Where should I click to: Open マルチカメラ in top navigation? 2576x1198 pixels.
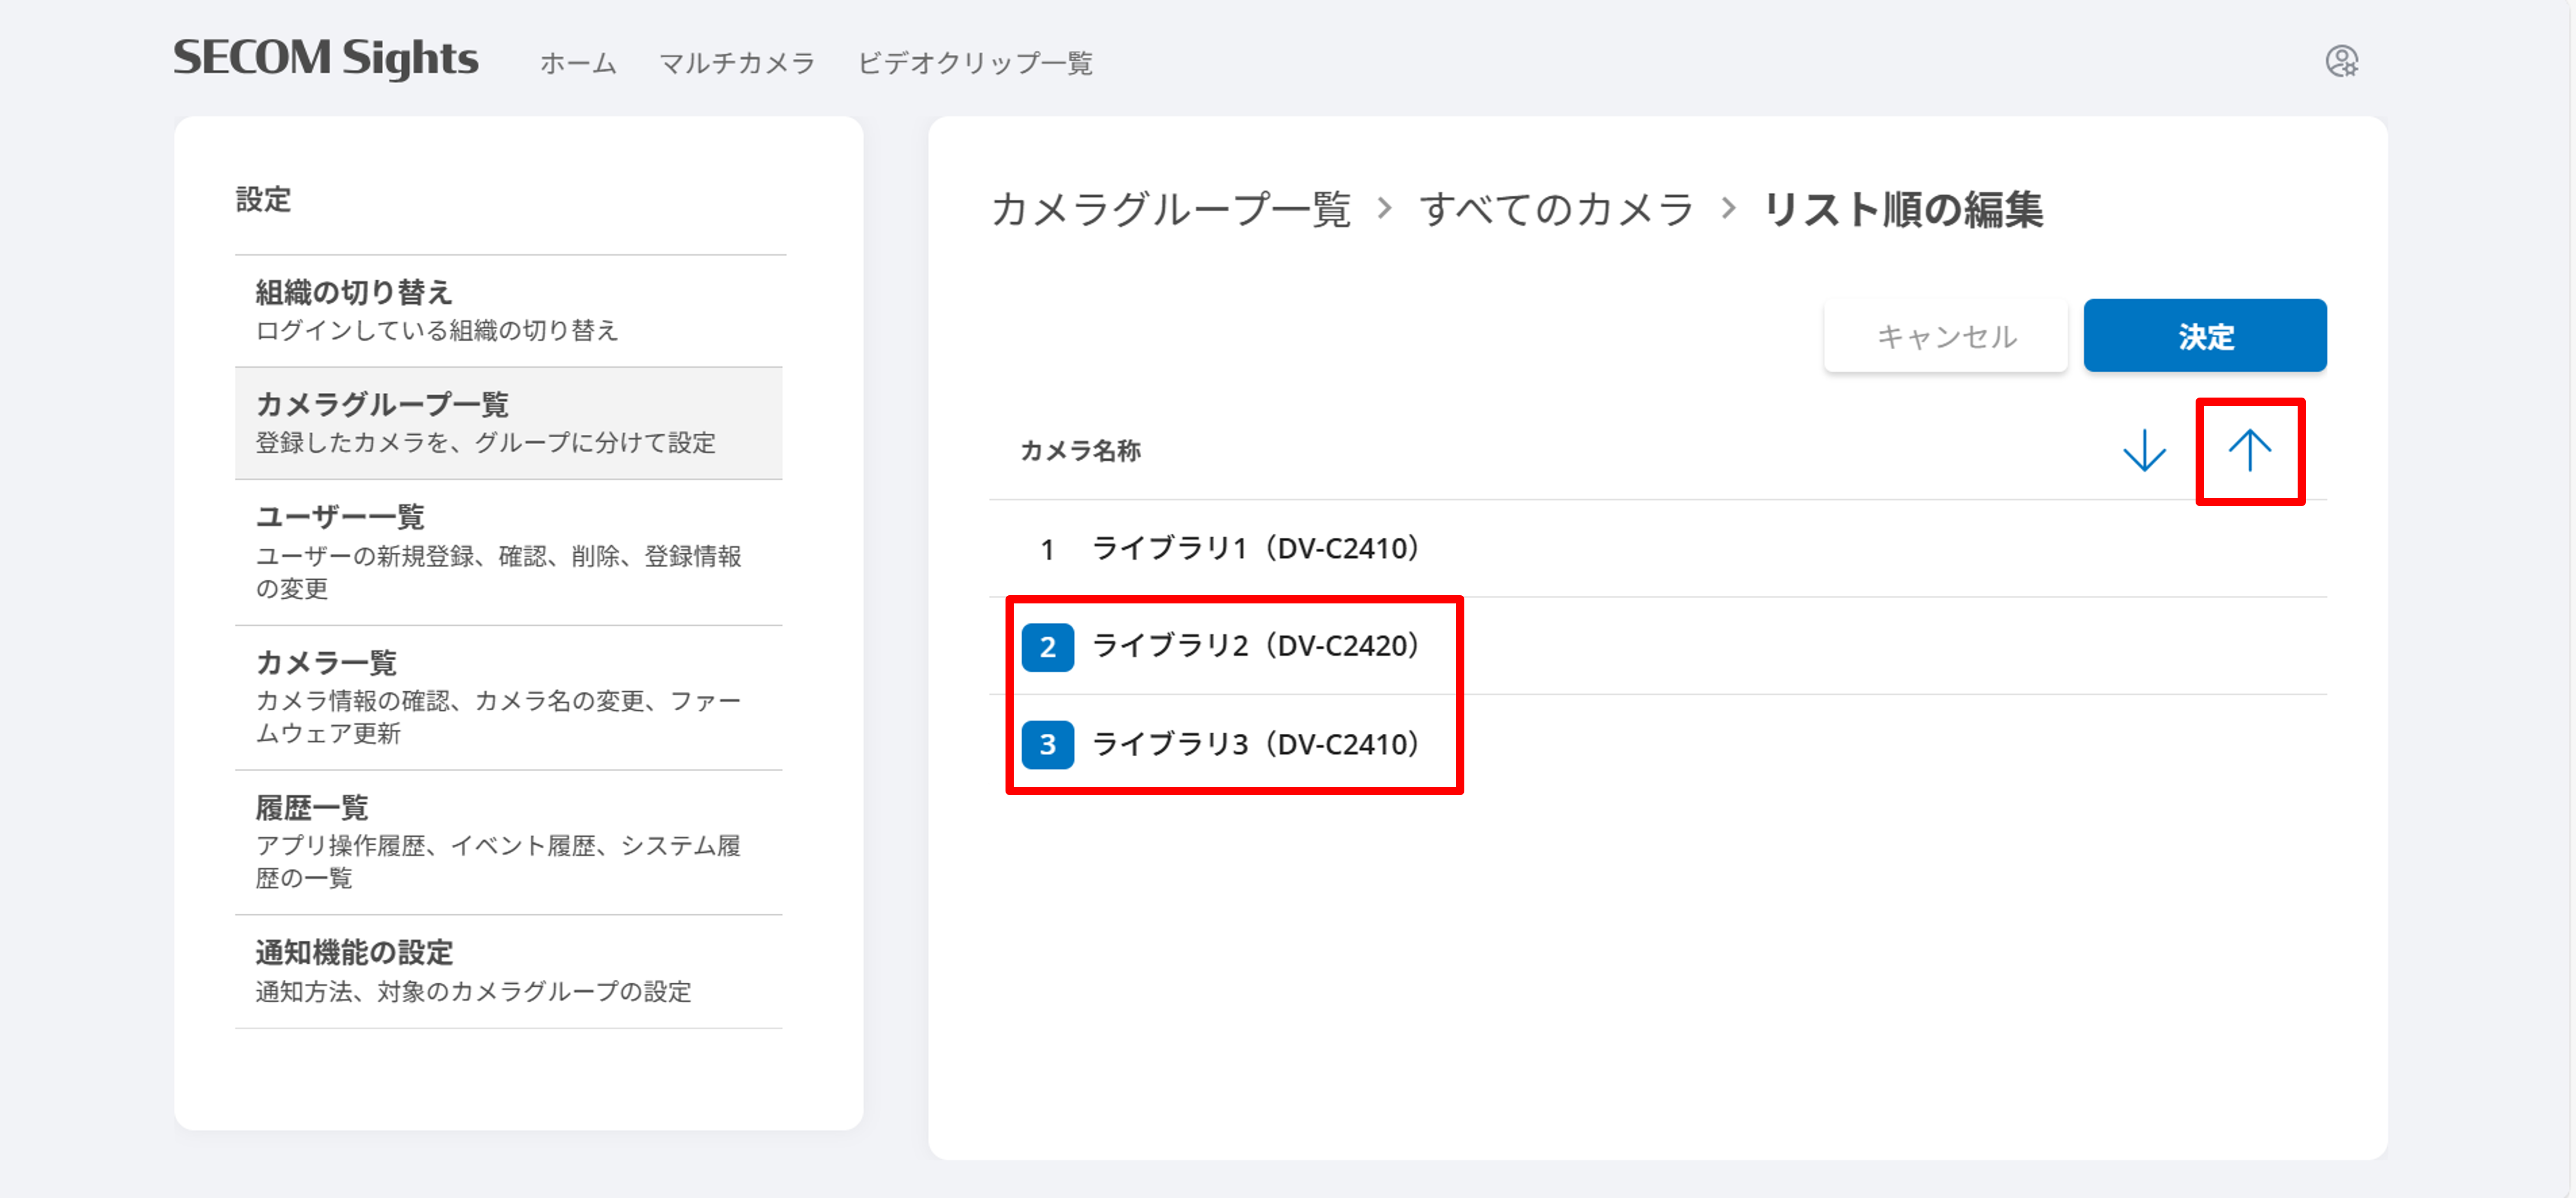click(x=737, y=63)
